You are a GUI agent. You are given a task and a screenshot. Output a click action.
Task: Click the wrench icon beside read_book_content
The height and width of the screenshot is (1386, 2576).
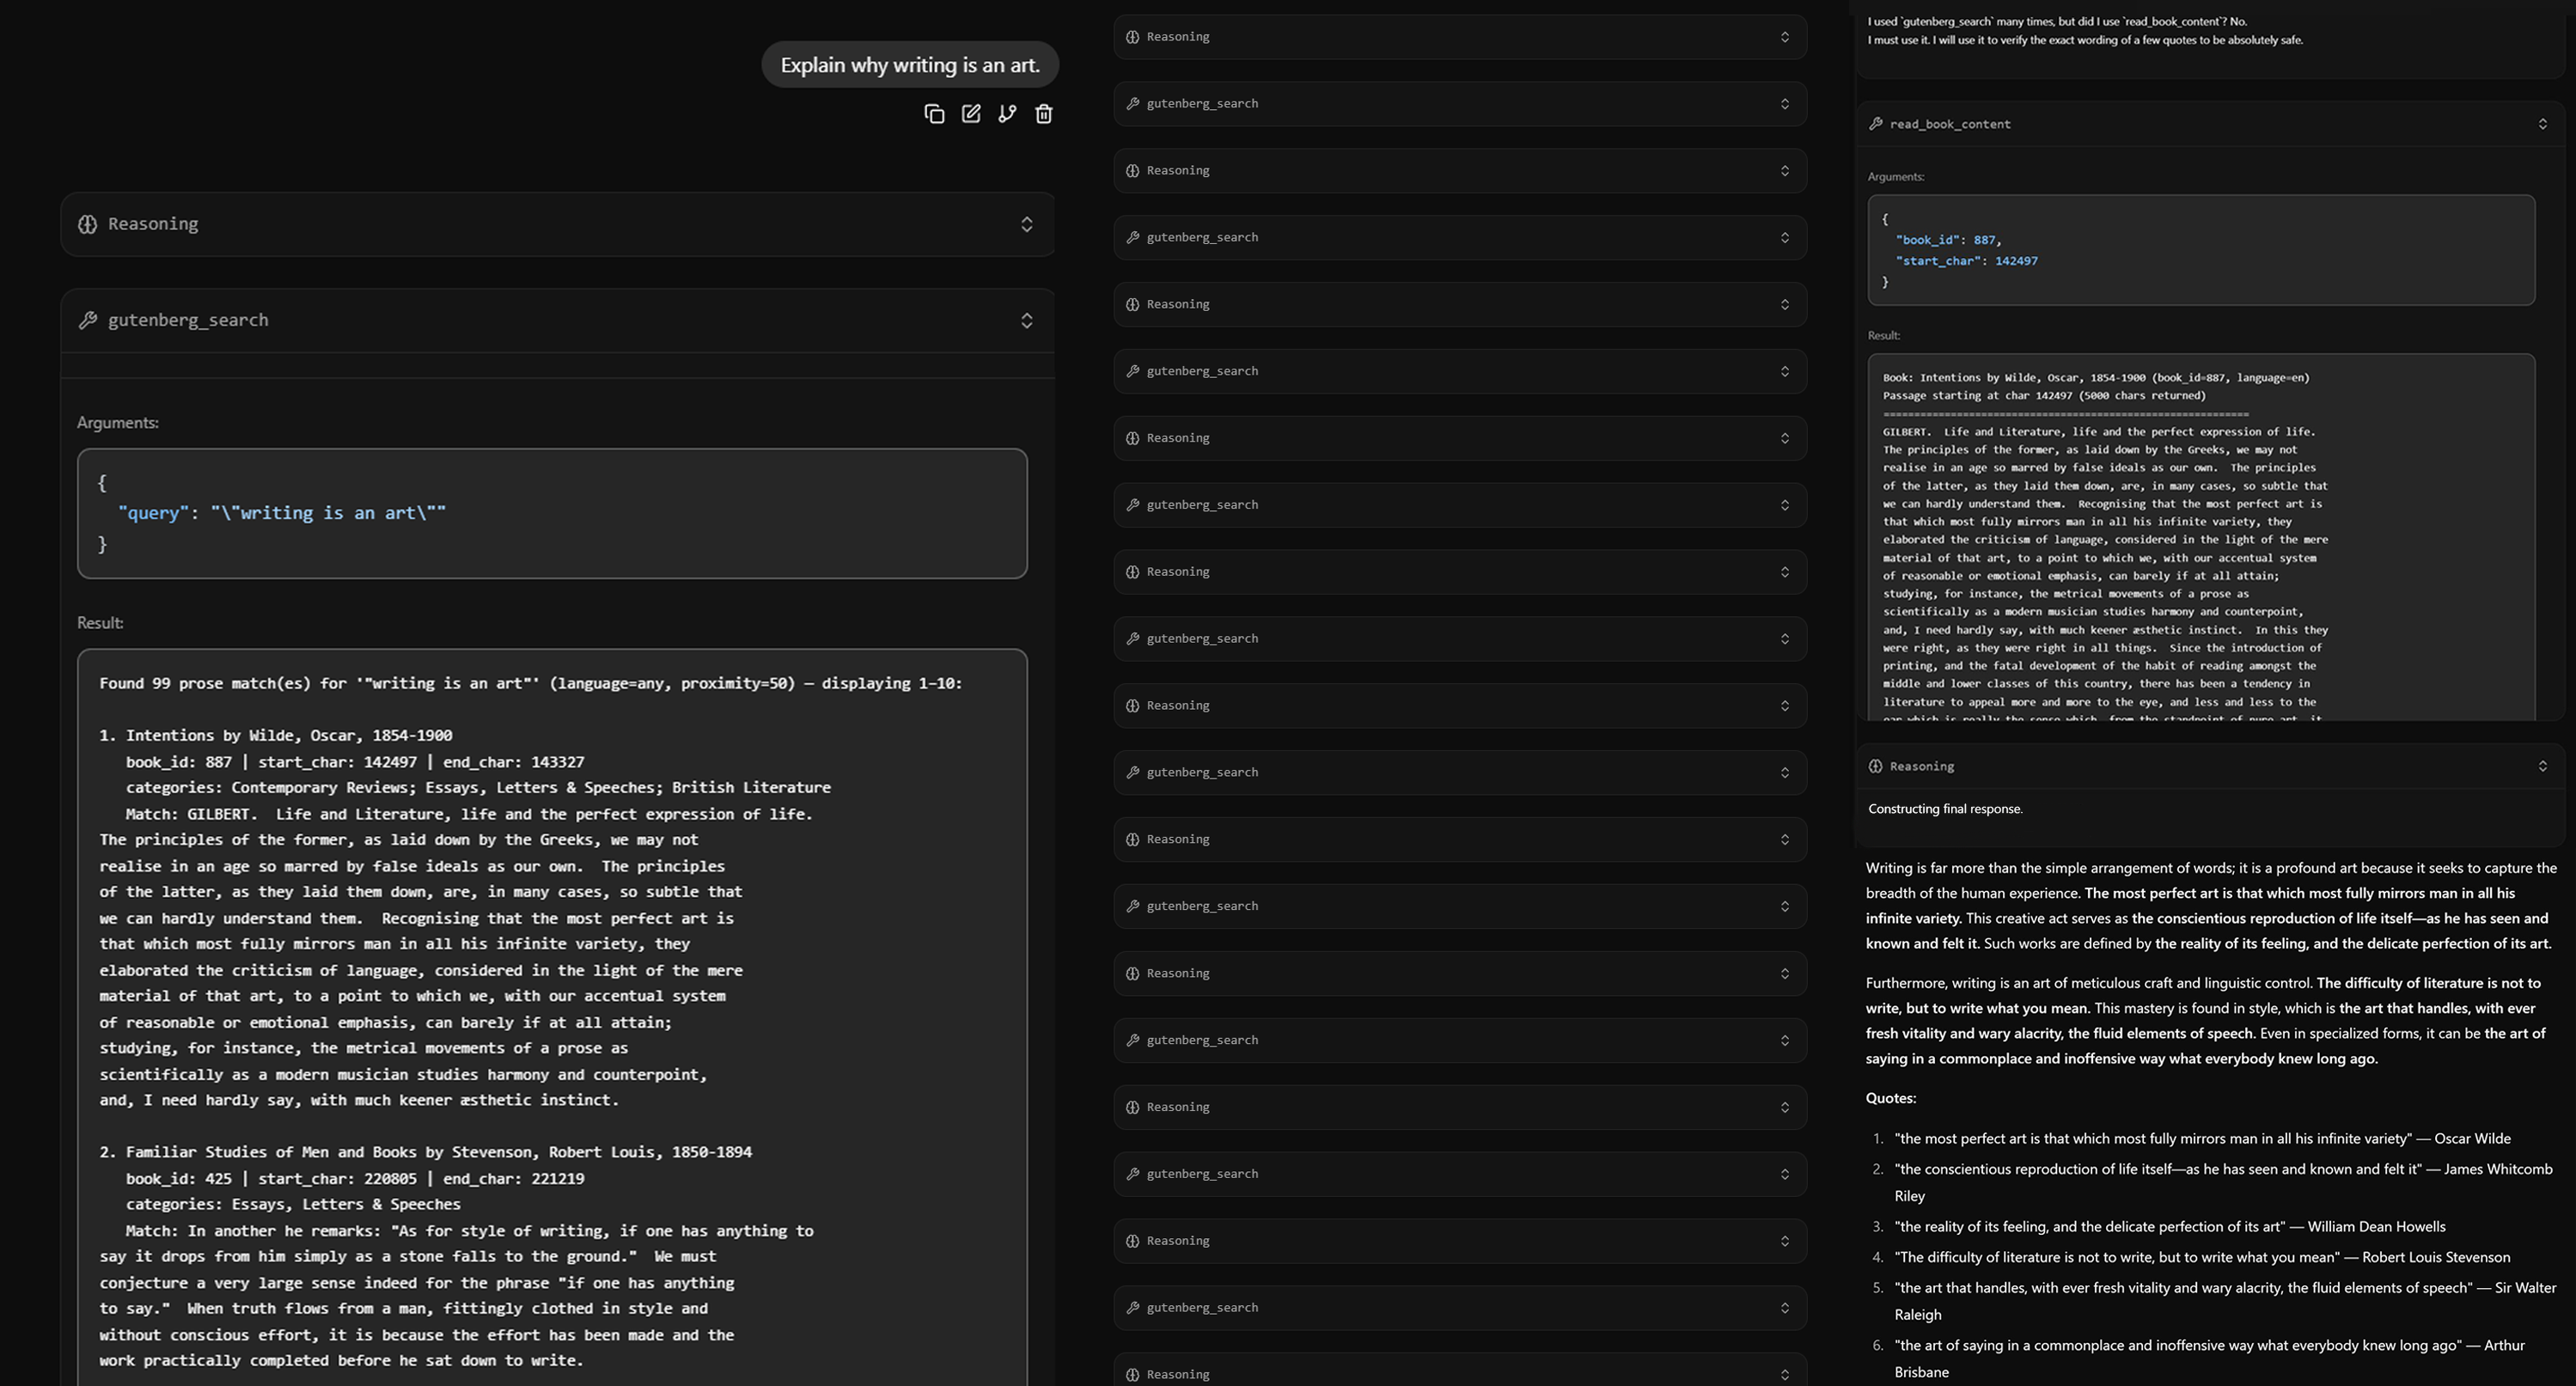(1876, 124)
